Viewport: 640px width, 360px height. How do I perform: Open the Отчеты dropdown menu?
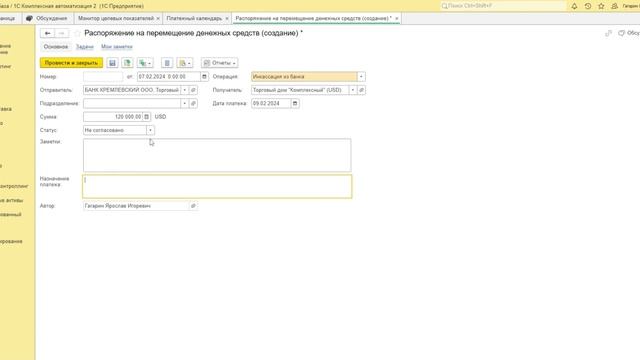point(220,63)
